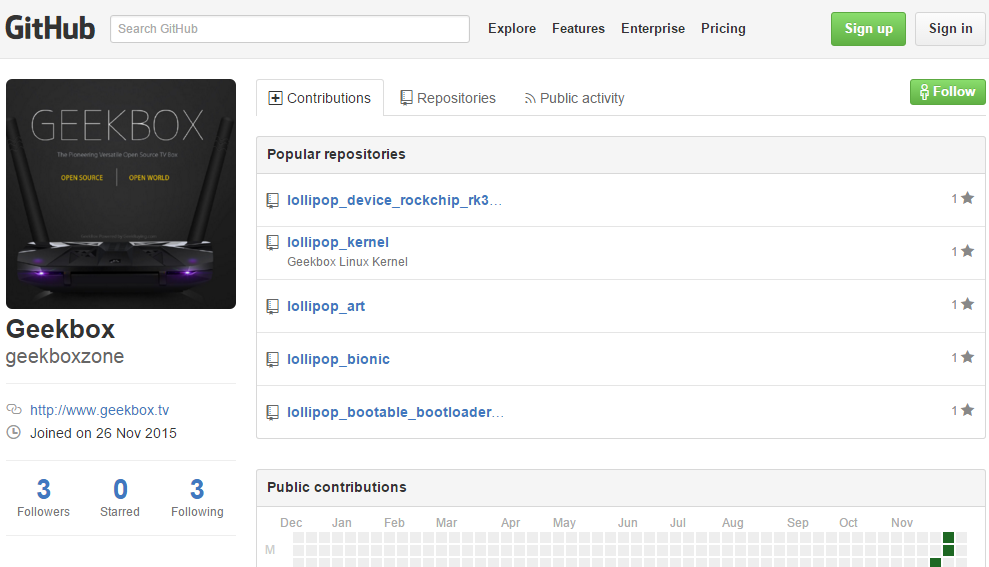View the 3 Following list
Screen dimensions: 989x567
[197, 498]
